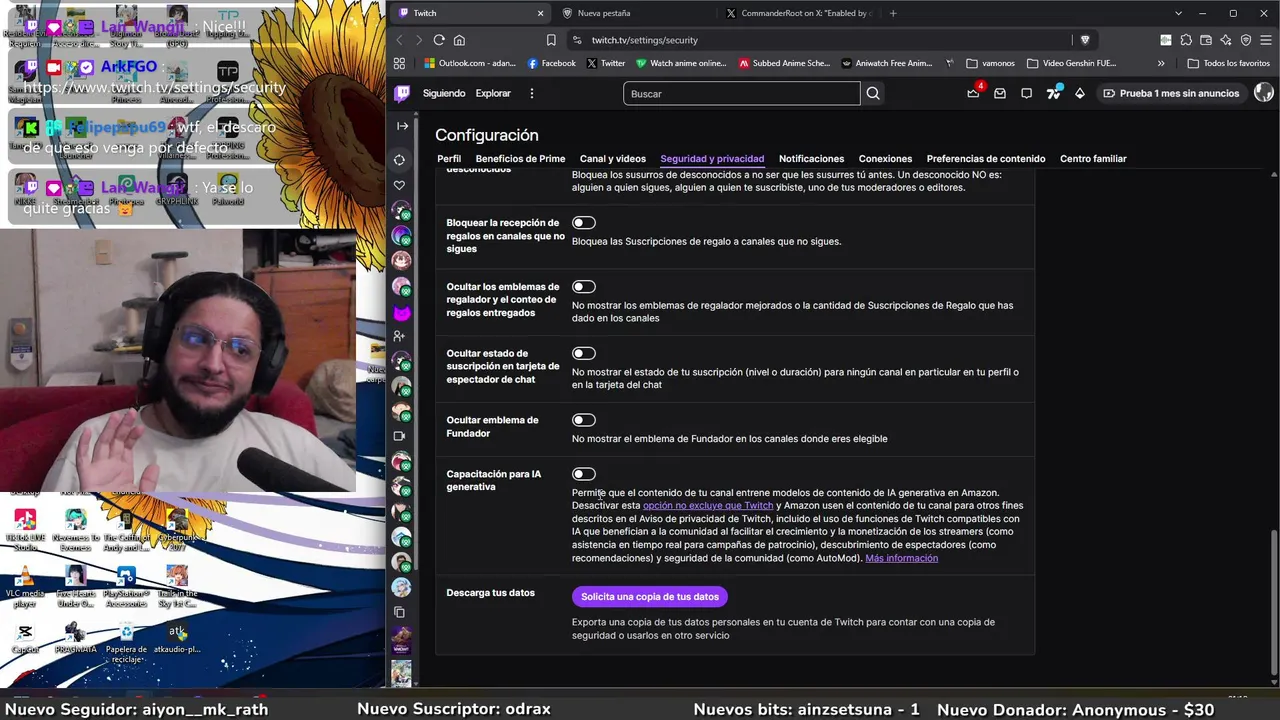This screenshot has height=720, width=1280.
Task: Open Beneficios de Prime tab
Action: pyautogui.click(x=520, y=158)
